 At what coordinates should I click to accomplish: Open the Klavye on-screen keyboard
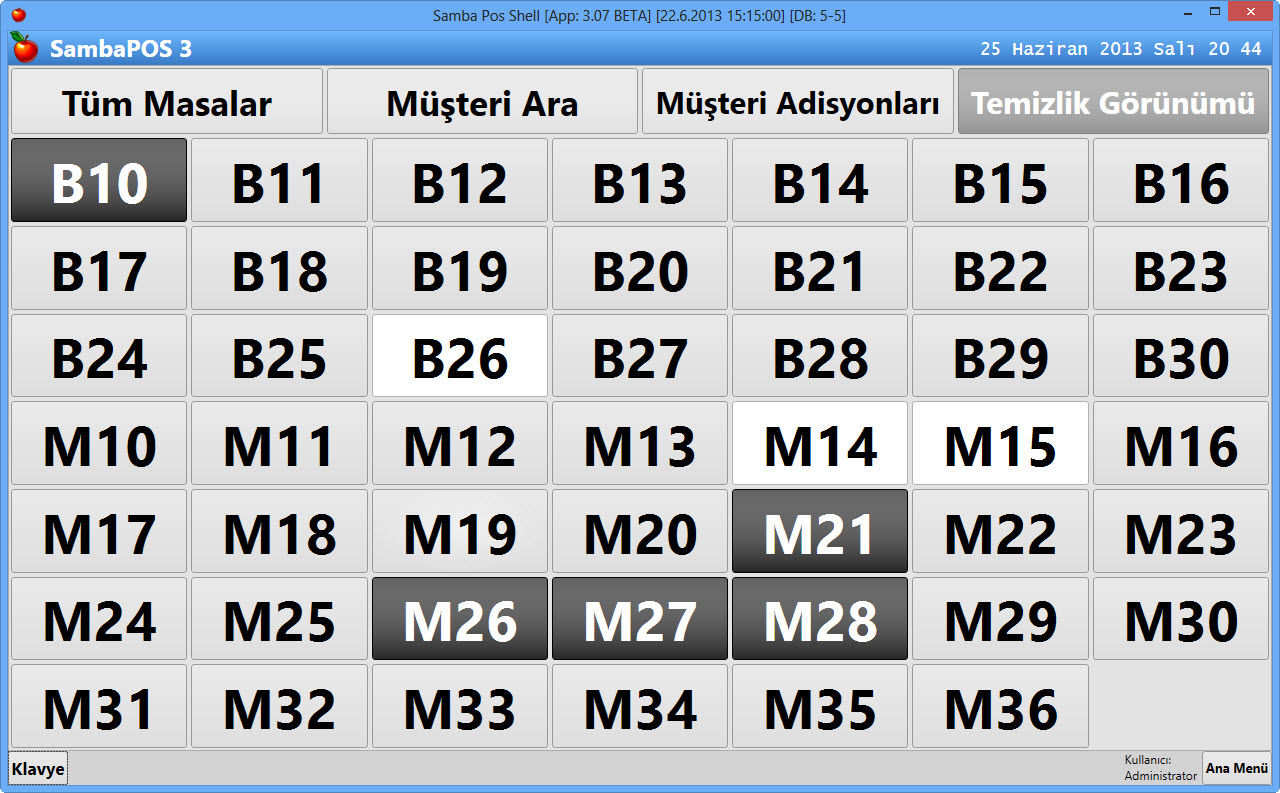coord(36,768)
